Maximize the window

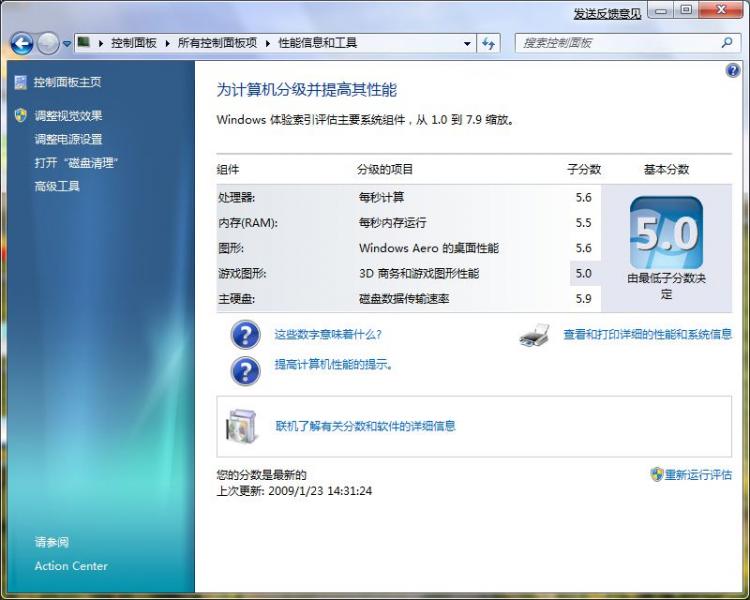pos(686,10)
